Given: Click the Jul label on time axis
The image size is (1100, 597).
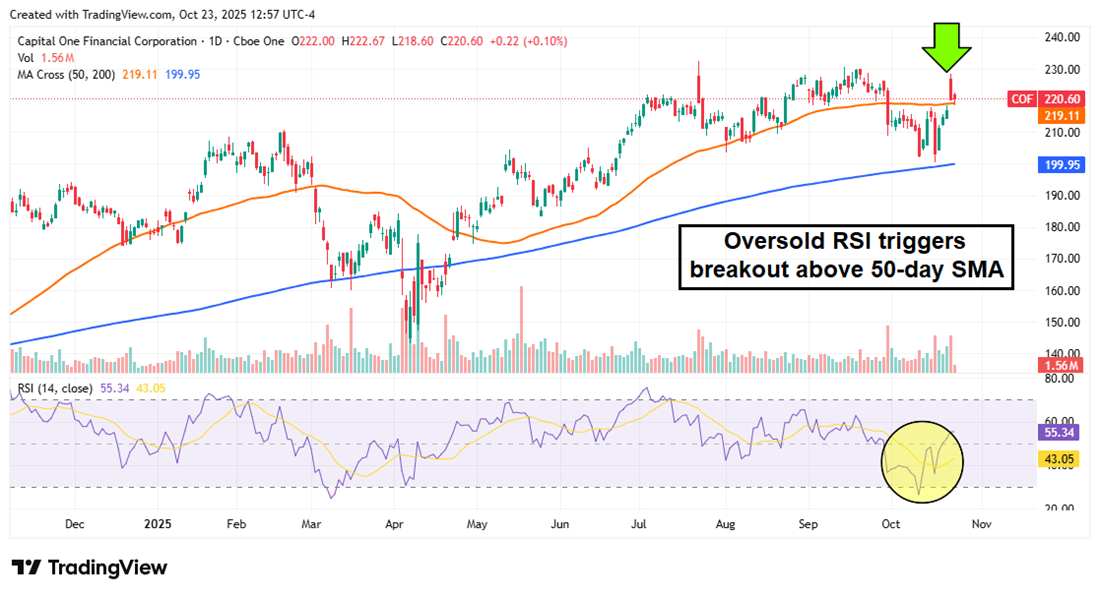Looking at the screenshot, I should pyautogui.click(x=639, y=524).
